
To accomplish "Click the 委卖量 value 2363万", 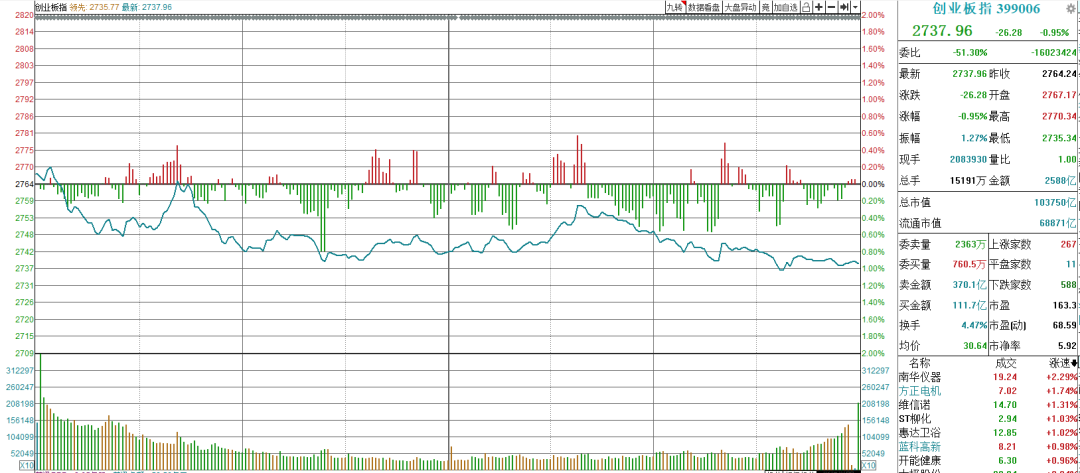I will pos(971,244).
